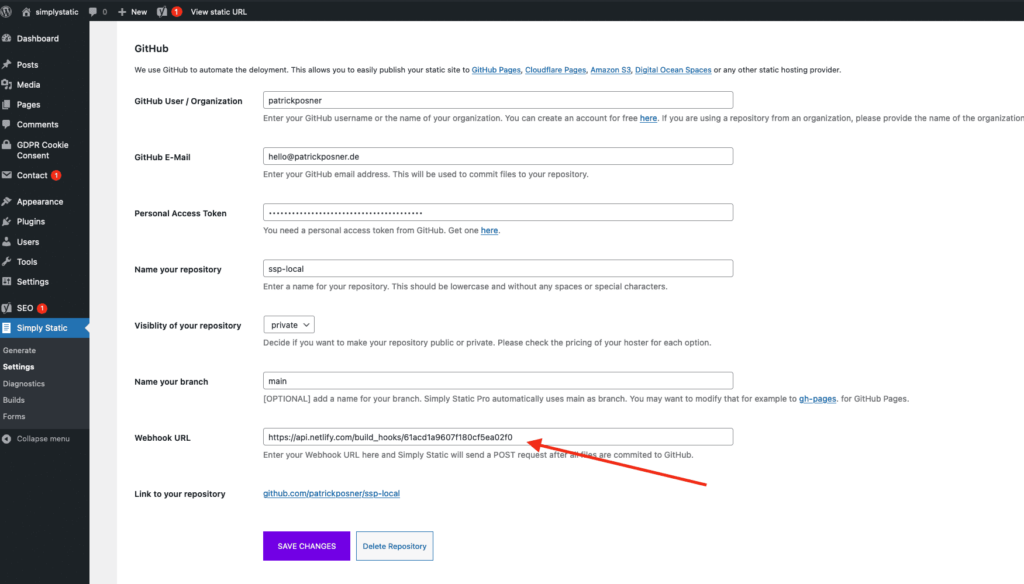Click the Yoast SEO icon in admin bar

click(162, 12)
